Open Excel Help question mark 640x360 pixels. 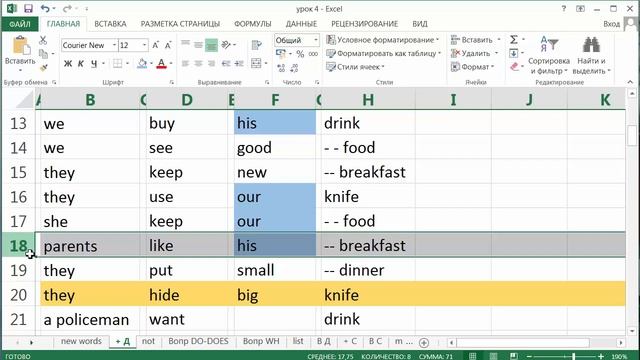pos(564,9)
